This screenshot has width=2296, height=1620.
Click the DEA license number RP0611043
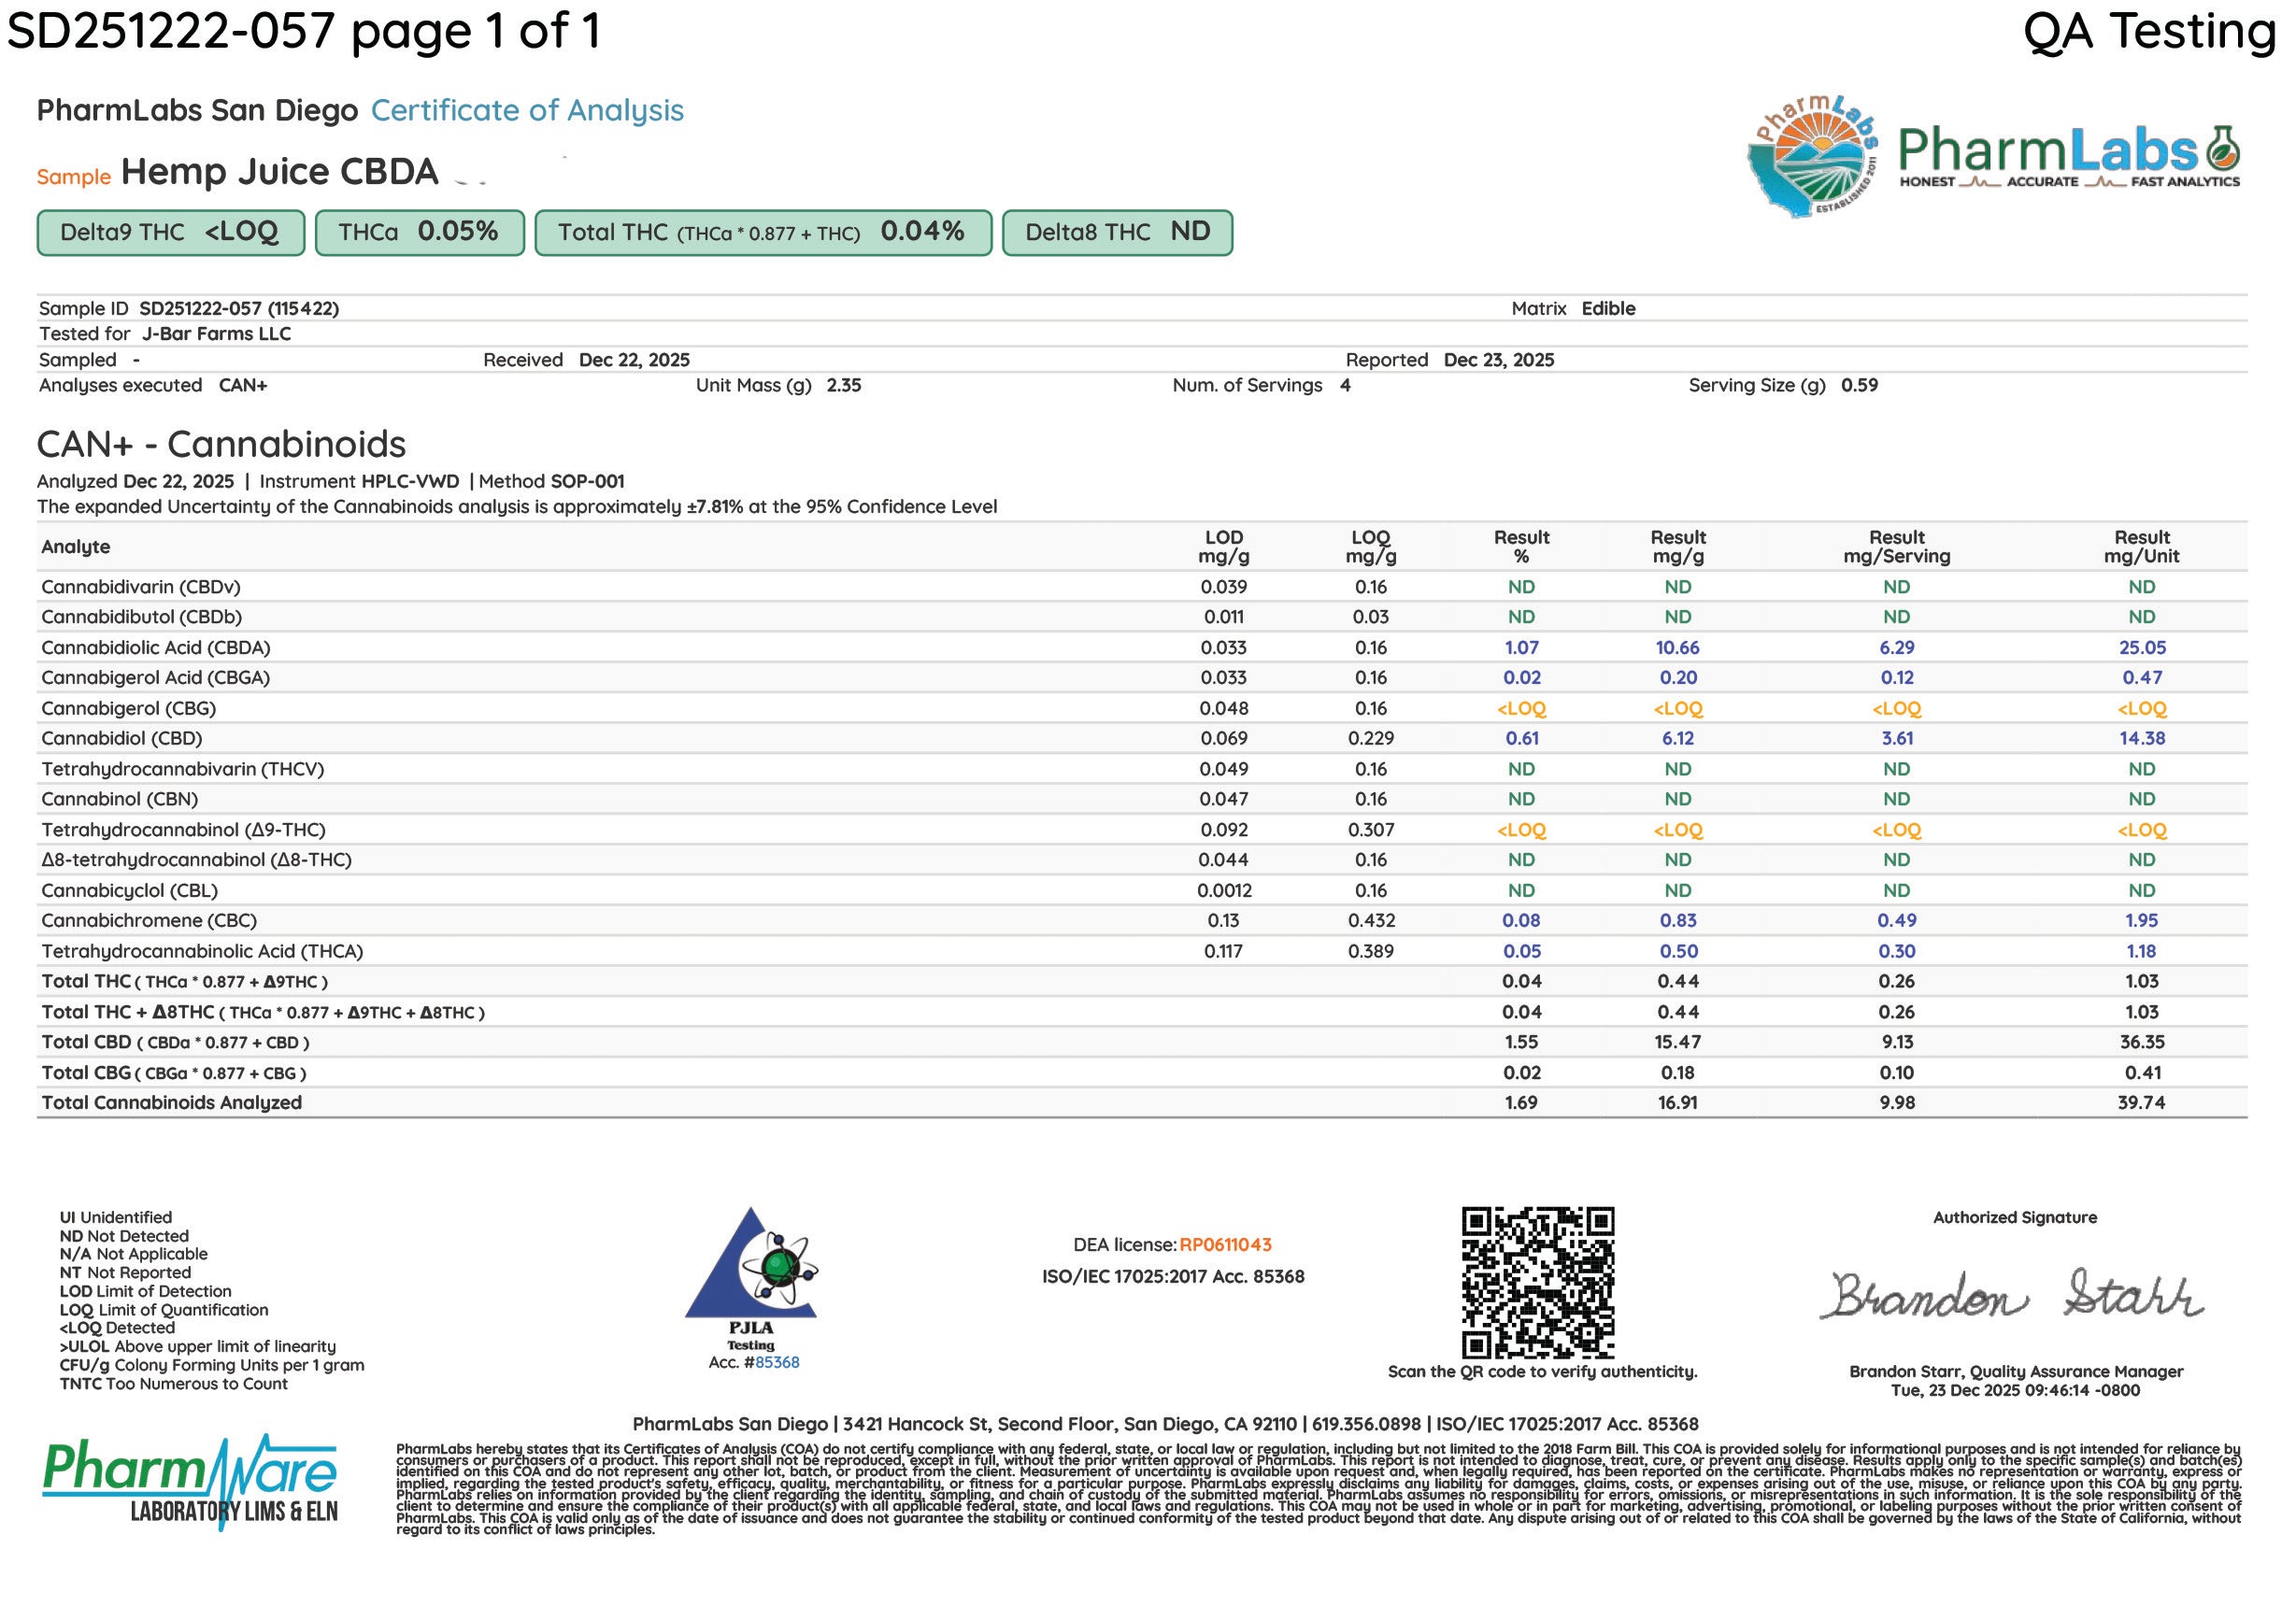point(1225,1245)
